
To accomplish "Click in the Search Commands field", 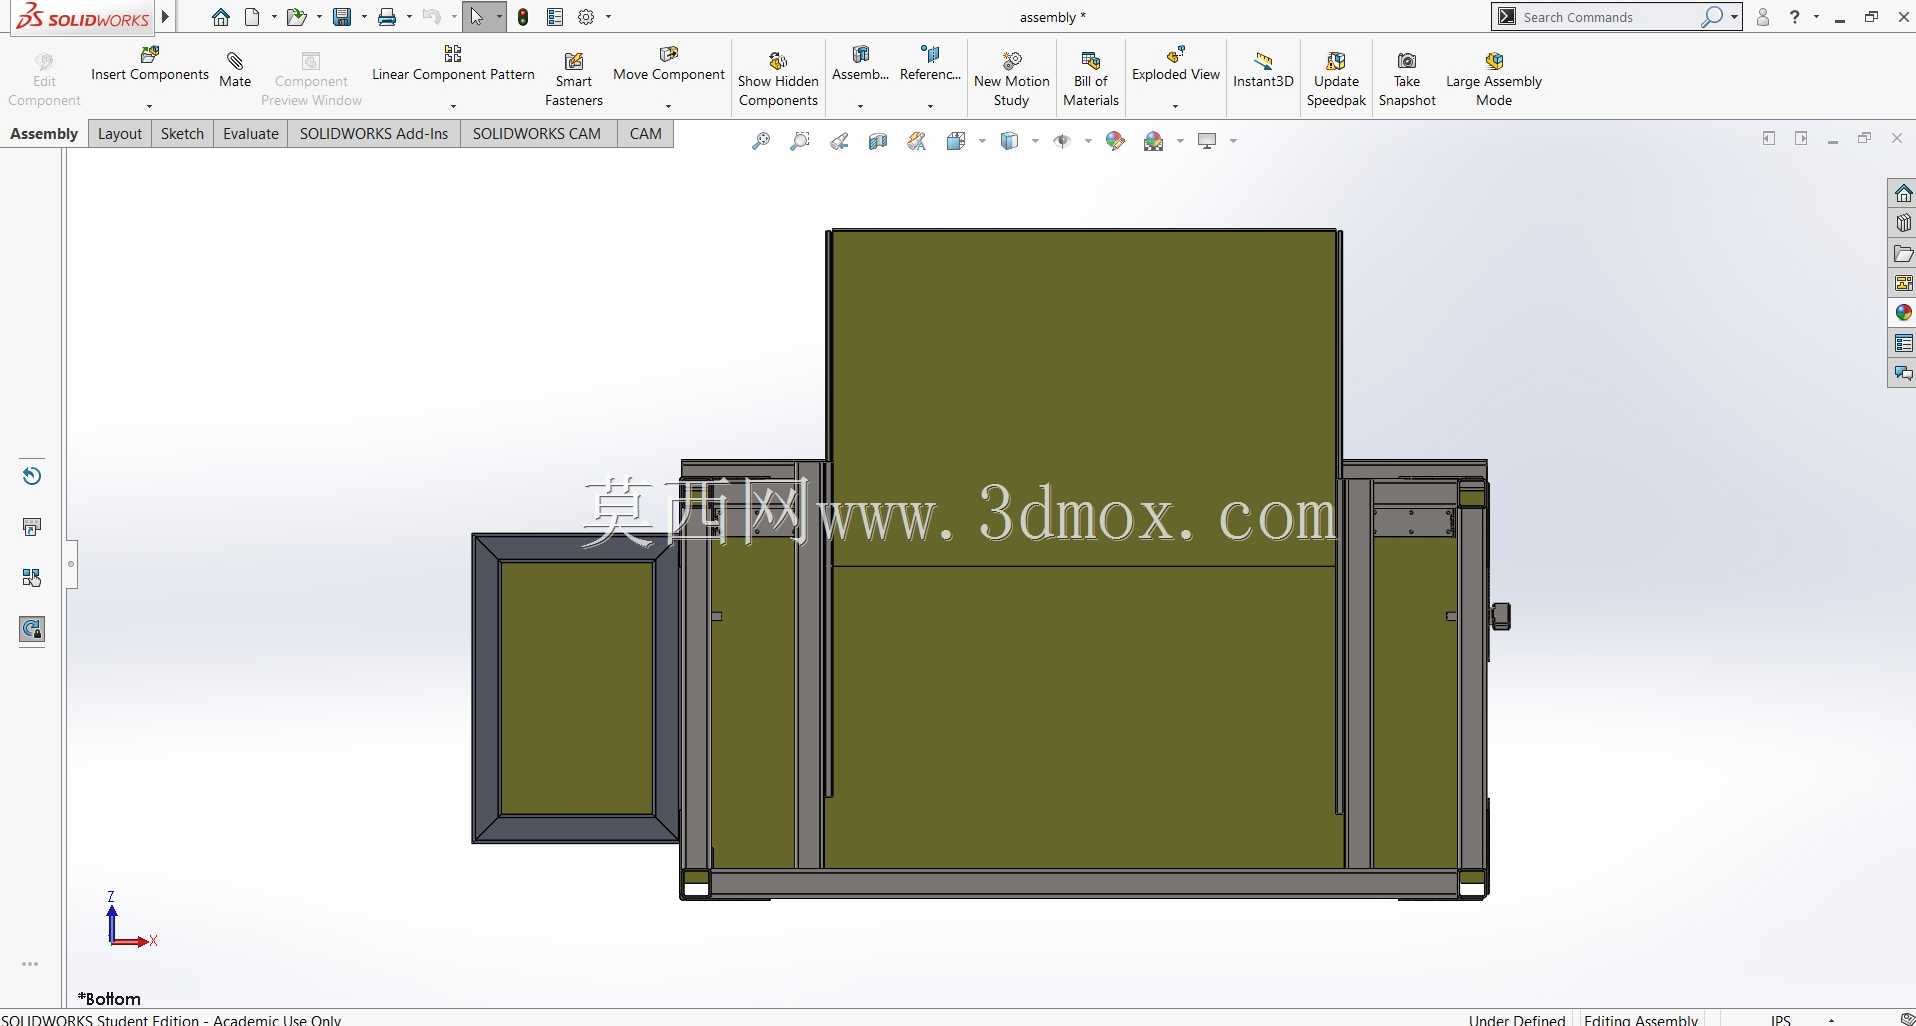I will coord(1607,17).
